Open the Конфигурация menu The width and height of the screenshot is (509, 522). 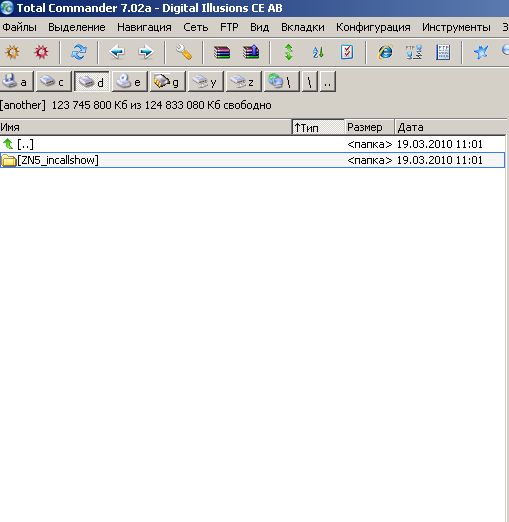[x=373, y=27]
